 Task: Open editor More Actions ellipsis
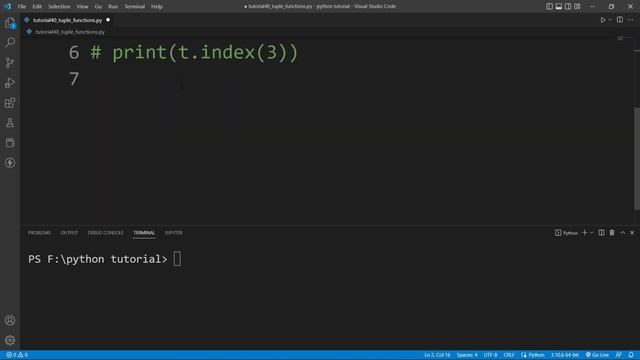pos(631,20)
